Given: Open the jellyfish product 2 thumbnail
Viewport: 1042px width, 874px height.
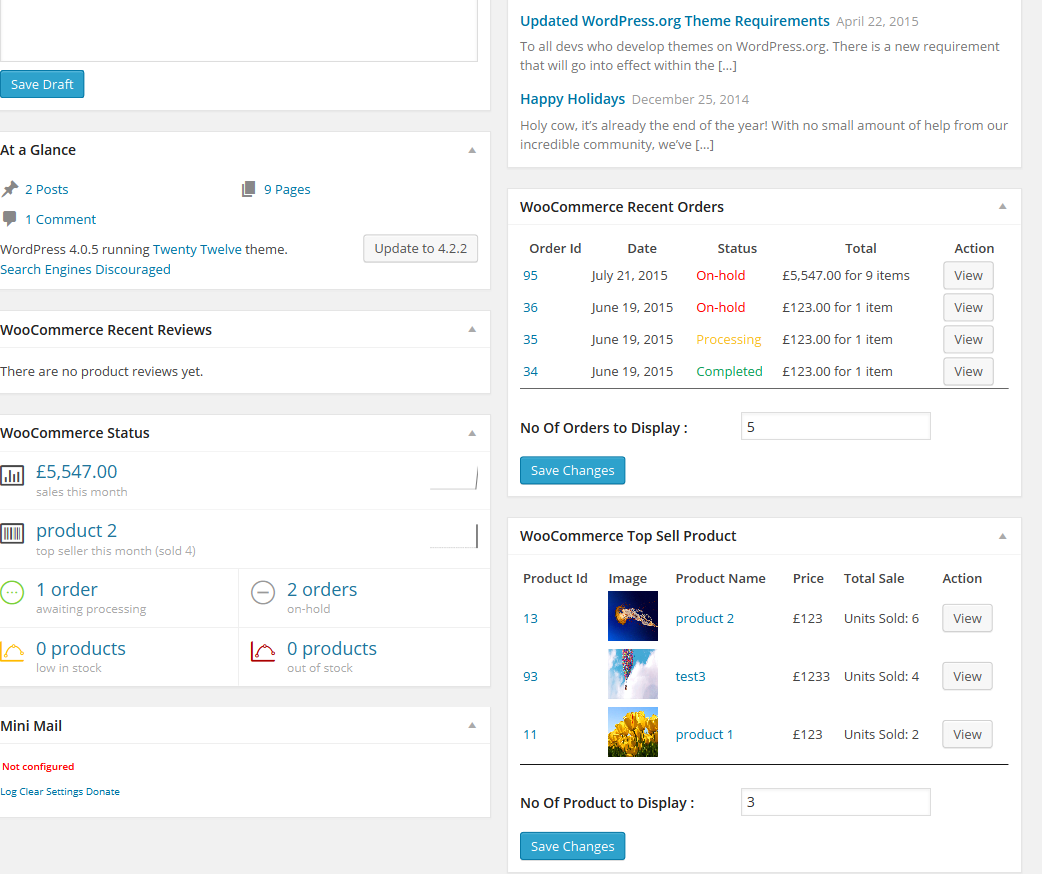Looking at the screenshot, I should pos(633,616).
